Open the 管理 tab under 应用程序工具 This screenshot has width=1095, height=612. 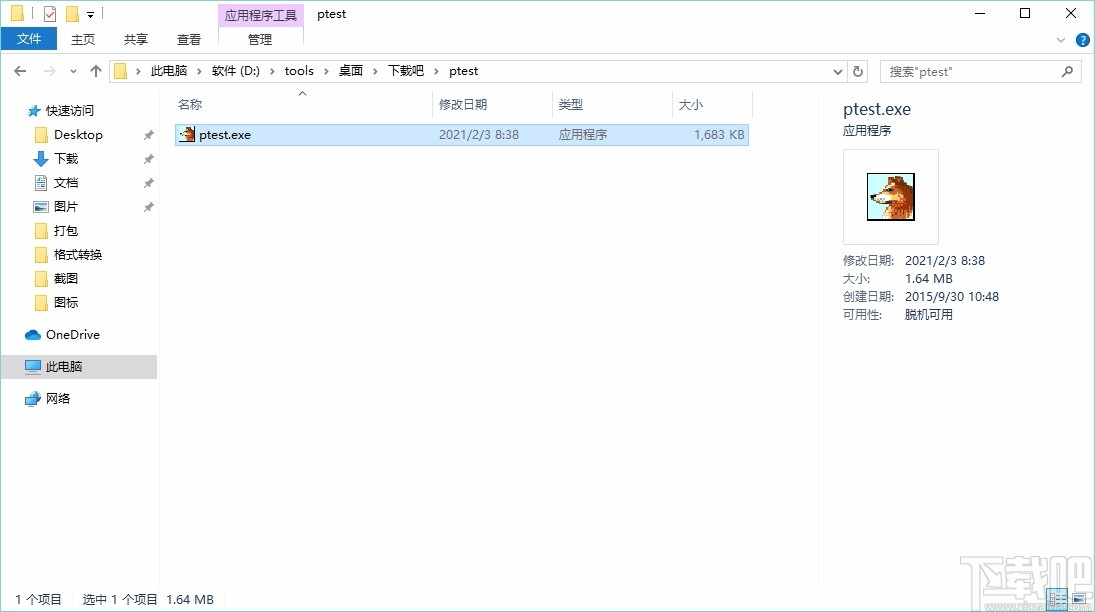(x=260, y=41)
